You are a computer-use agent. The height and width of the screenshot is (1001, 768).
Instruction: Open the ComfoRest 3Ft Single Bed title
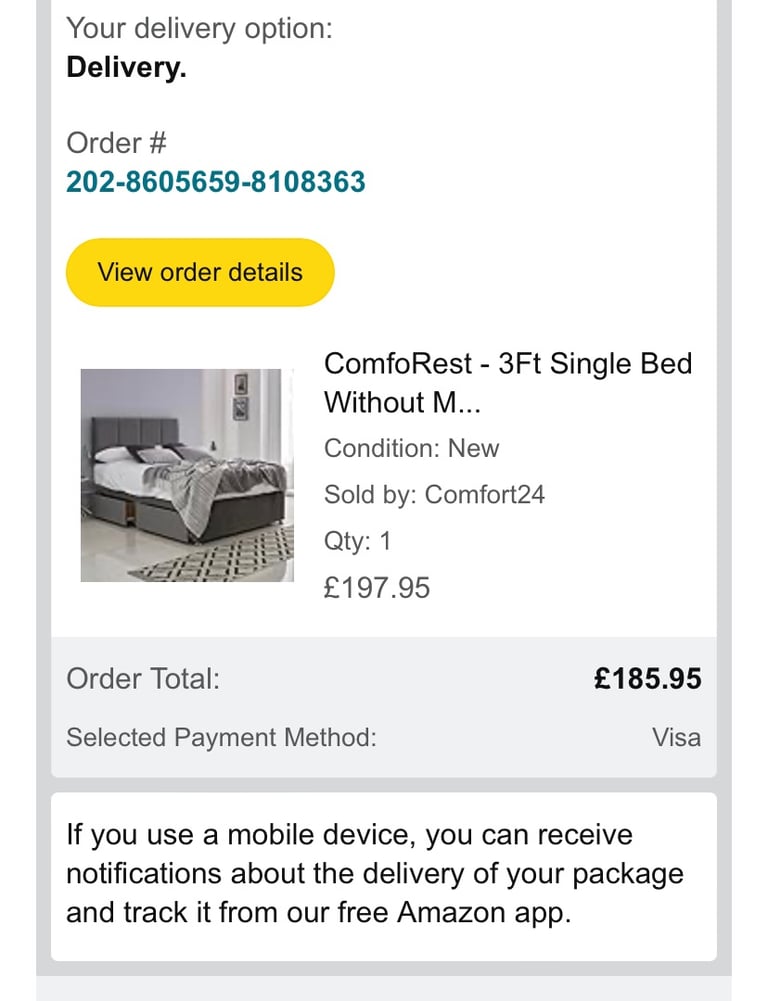pos(508,363)
